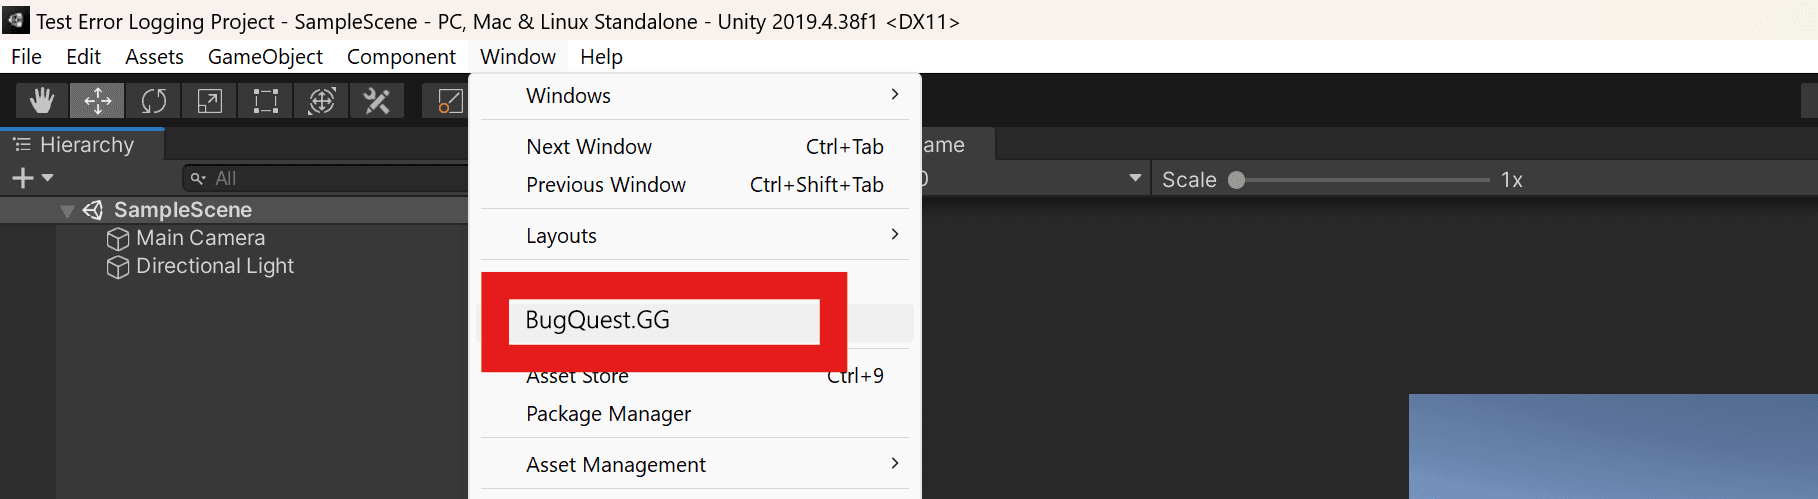Click the Unity logo in title bar

16,20
